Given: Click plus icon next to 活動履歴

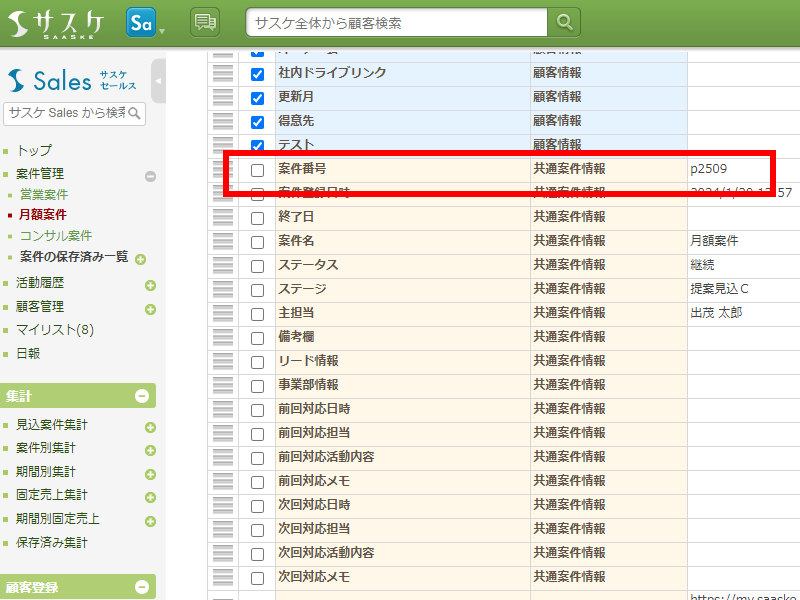Looking at the screenshot, I should tap(150, 284).
